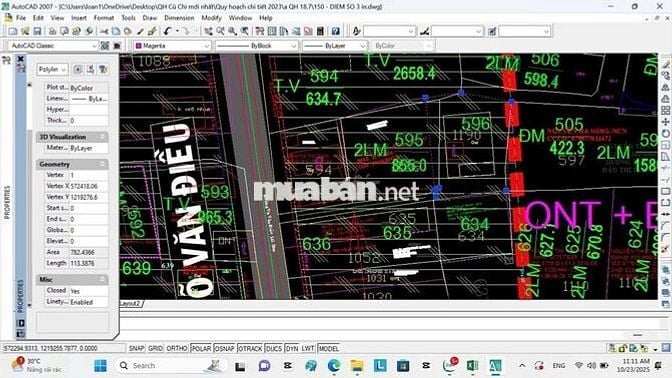Click the Dimension Style icon
This screenshot has width=672, height=378.
424,31
